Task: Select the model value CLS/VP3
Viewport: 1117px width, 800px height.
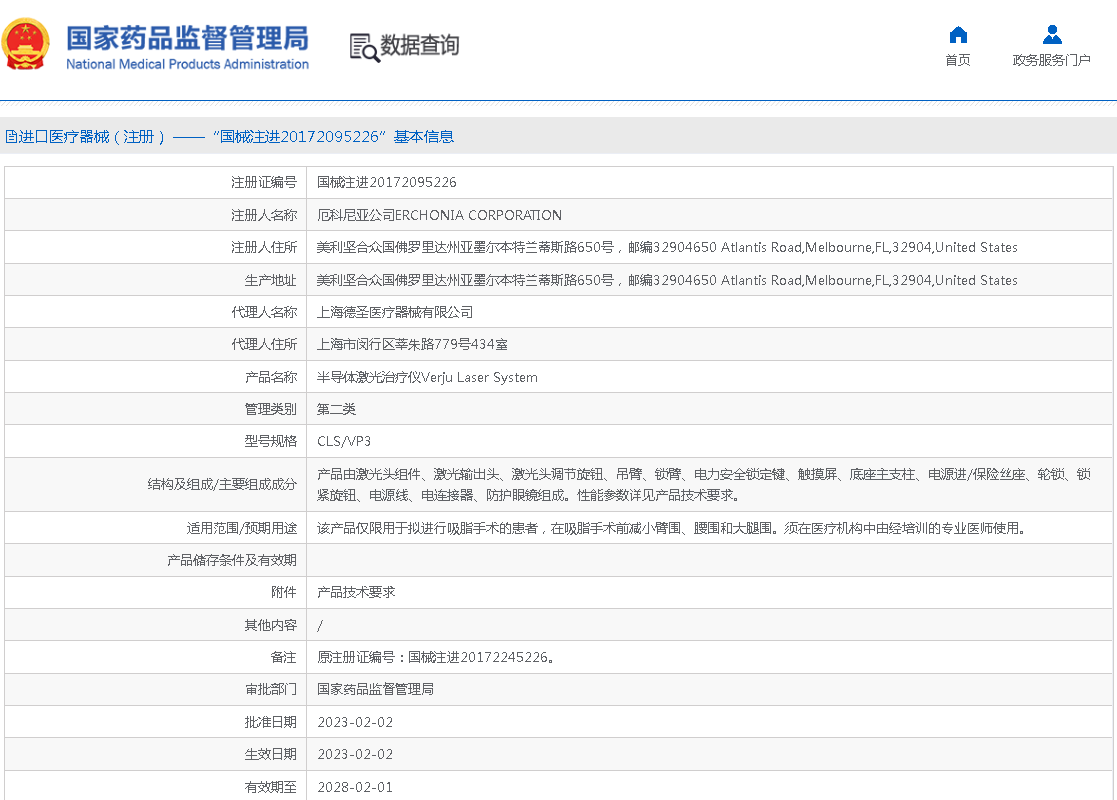Action: [x=344, y=441]
